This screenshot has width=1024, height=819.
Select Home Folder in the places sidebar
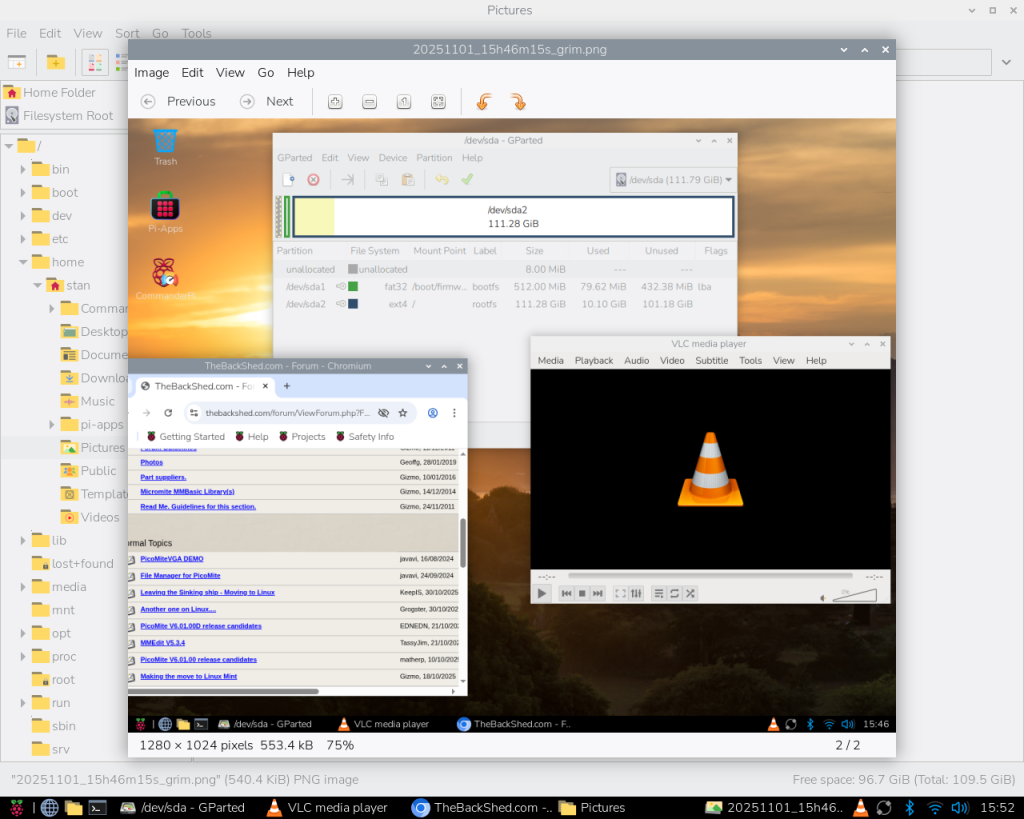coord(59,92)
